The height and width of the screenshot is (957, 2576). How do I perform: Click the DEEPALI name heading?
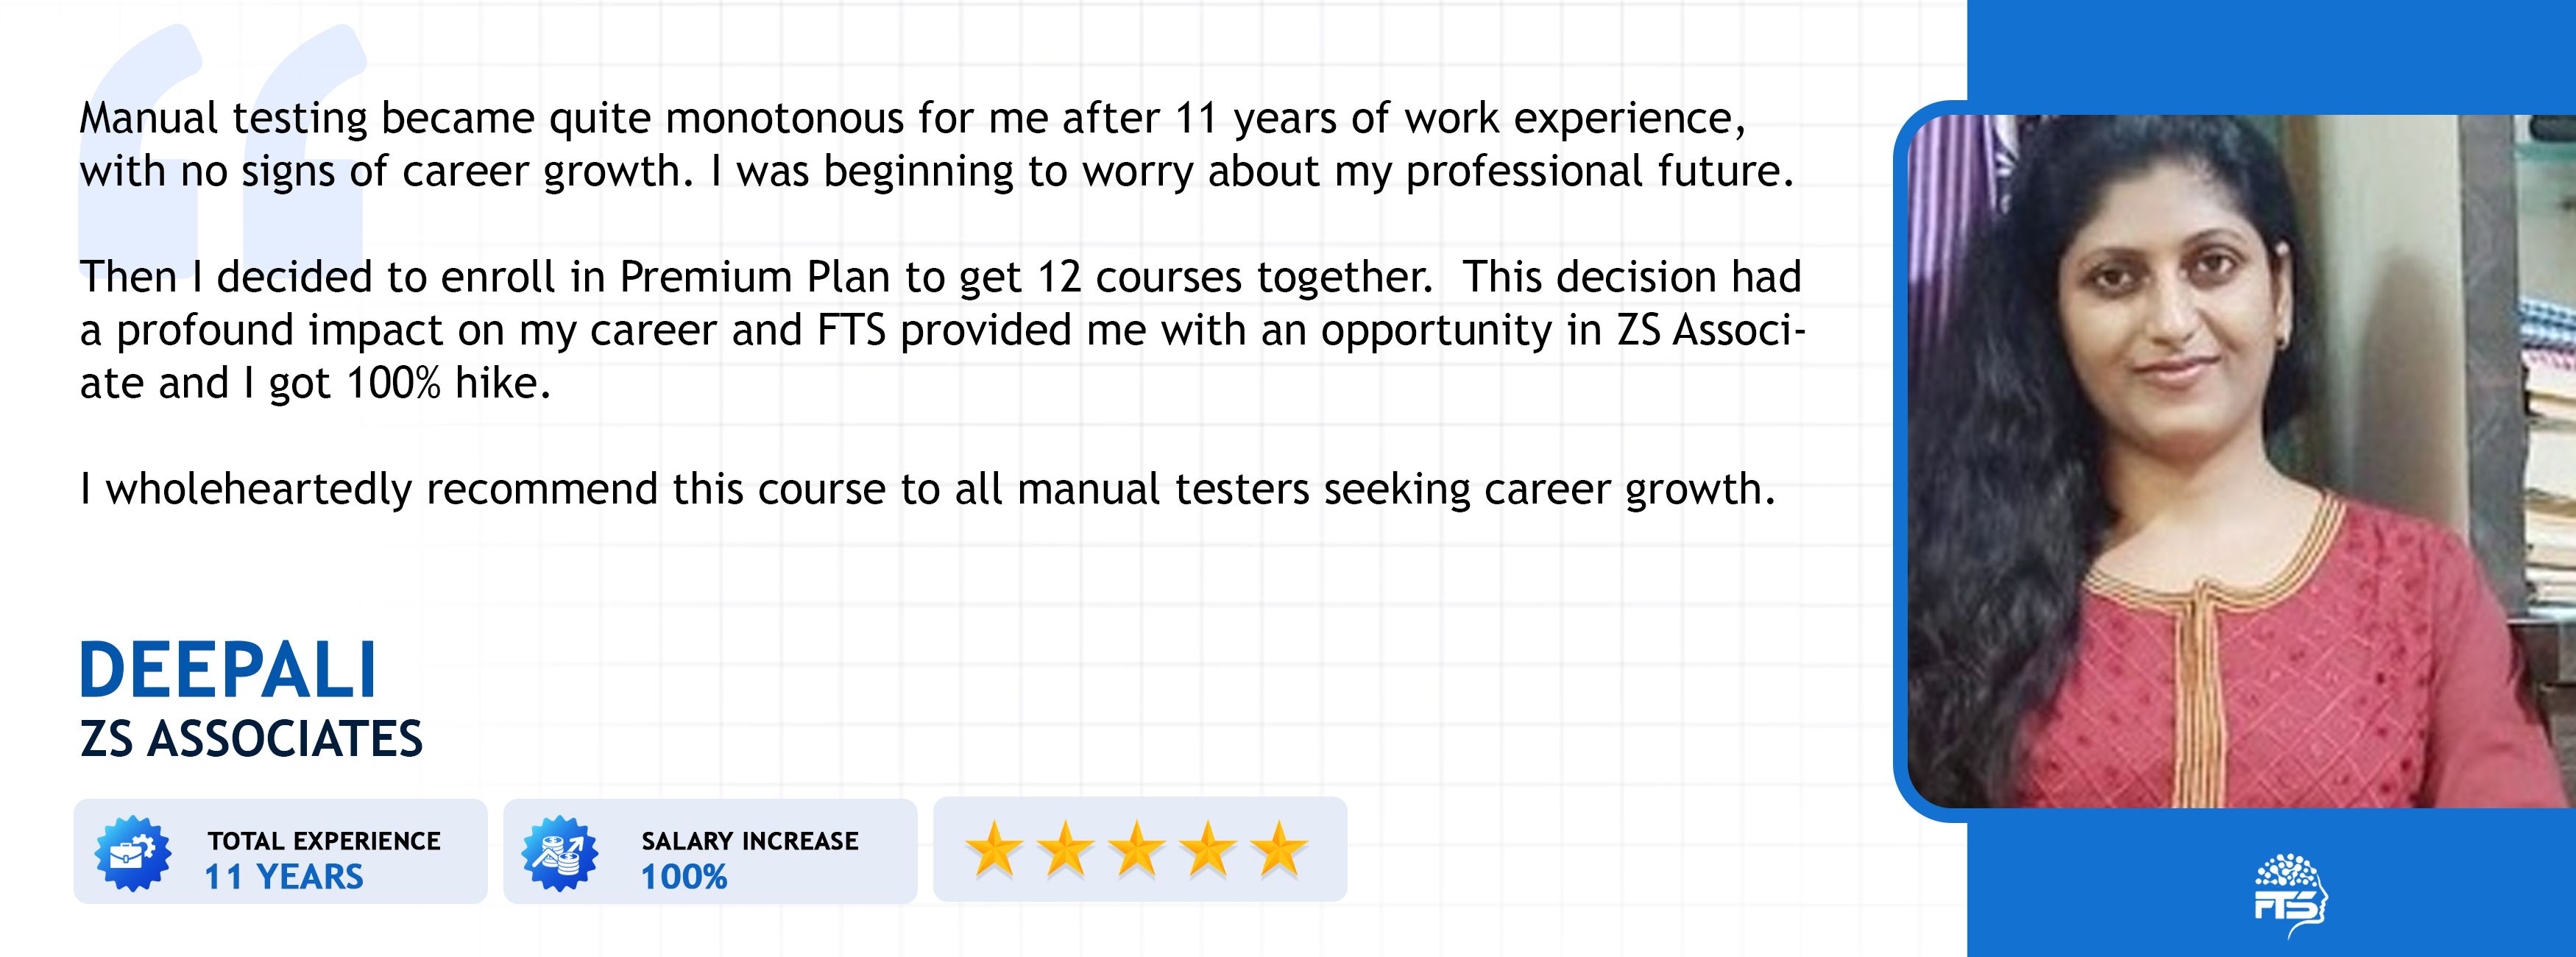click(228, 670)
